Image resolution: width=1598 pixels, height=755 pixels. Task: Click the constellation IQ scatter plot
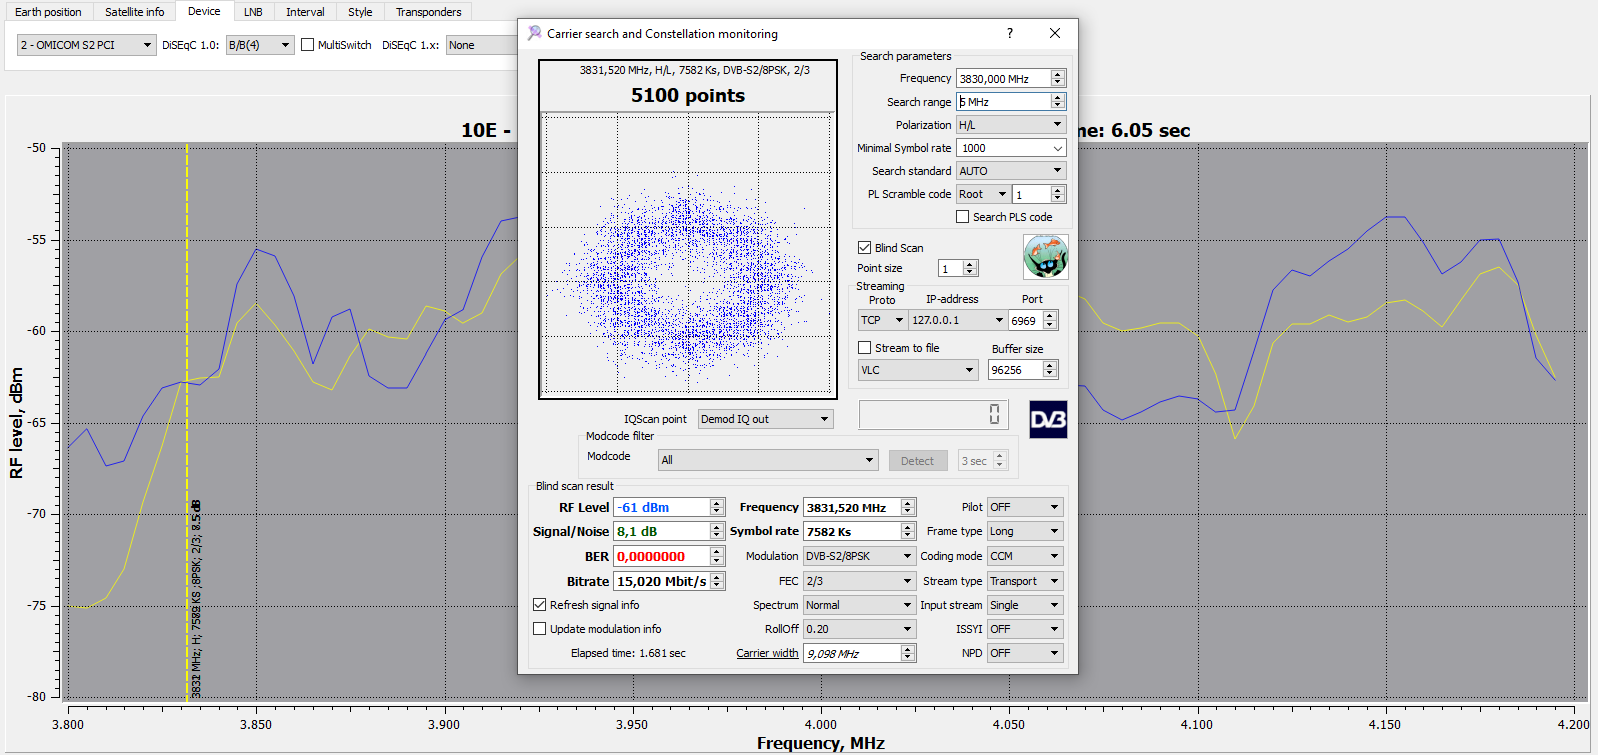pos(688,255)
